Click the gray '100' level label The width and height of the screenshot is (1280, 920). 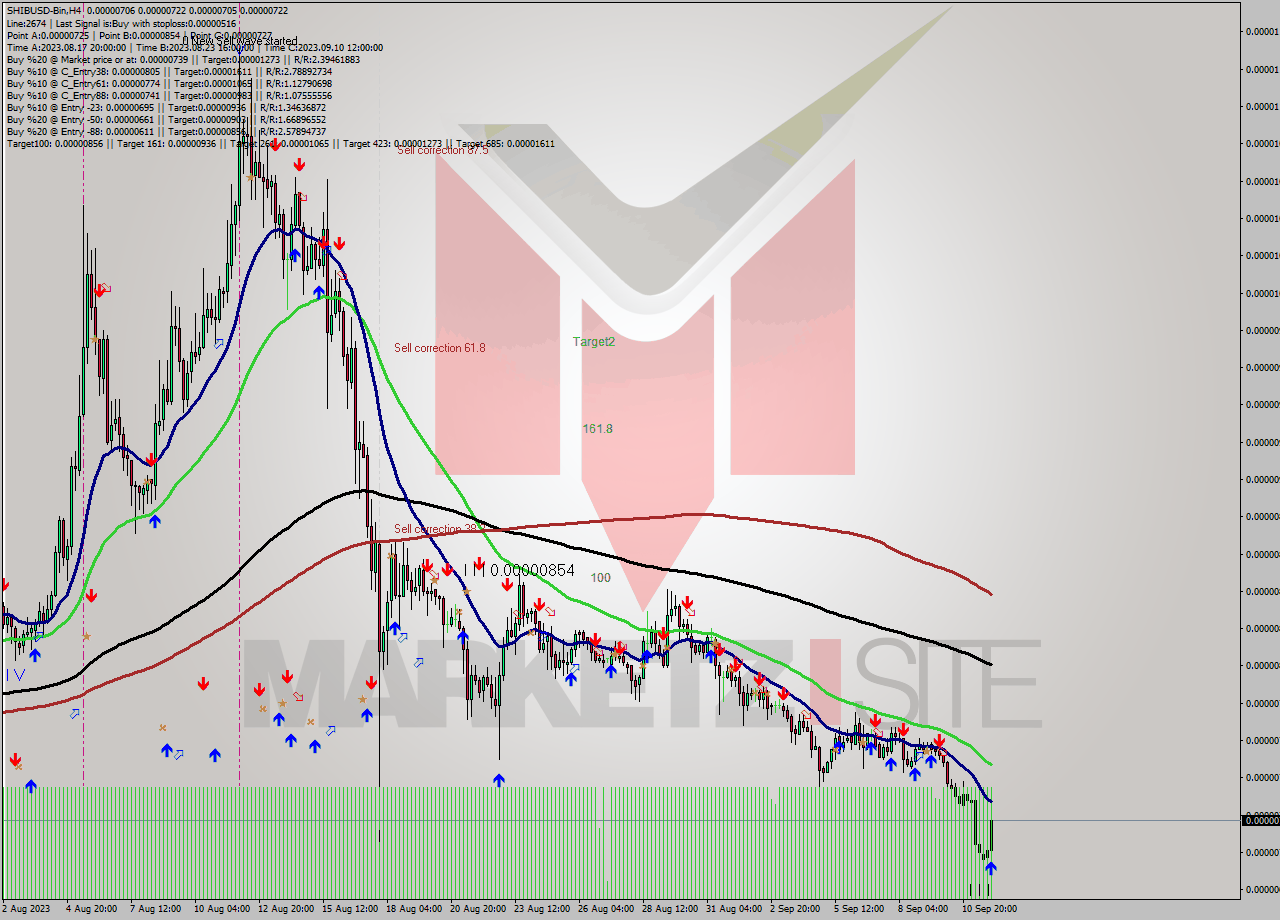(600, 577)
